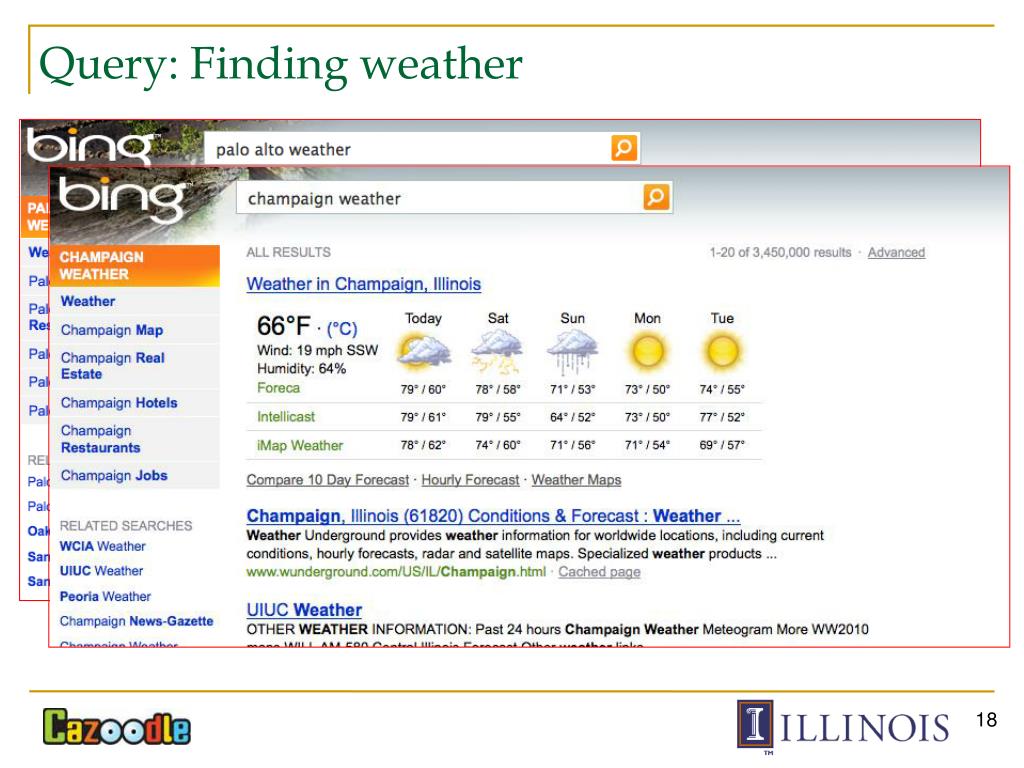Click the Tue sunny weather icon

pos(722,351)
